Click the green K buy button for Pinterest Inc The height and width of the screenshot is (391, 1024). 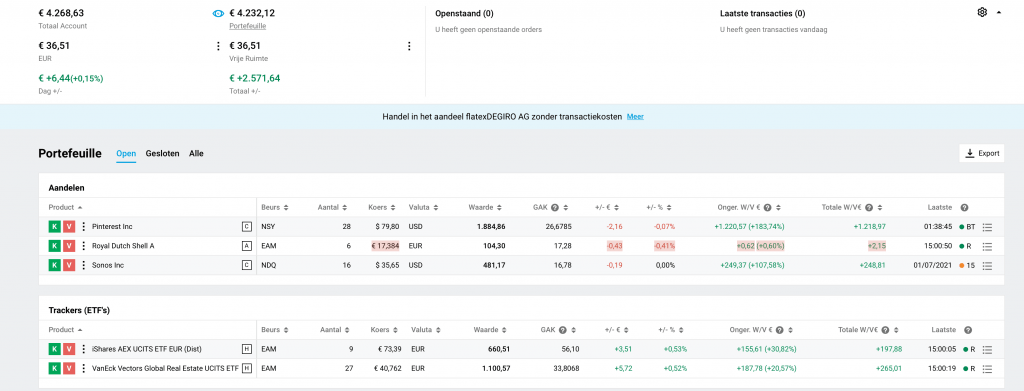55,227
